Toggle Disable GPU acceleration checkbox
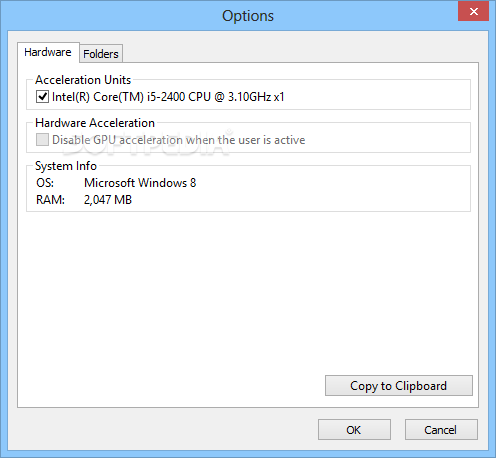 [x=42, y=140]
